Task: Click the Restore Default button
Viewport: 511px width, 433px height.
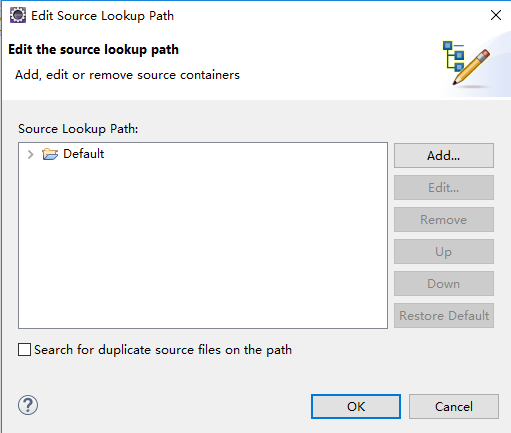Action: (x=444, y=315)
